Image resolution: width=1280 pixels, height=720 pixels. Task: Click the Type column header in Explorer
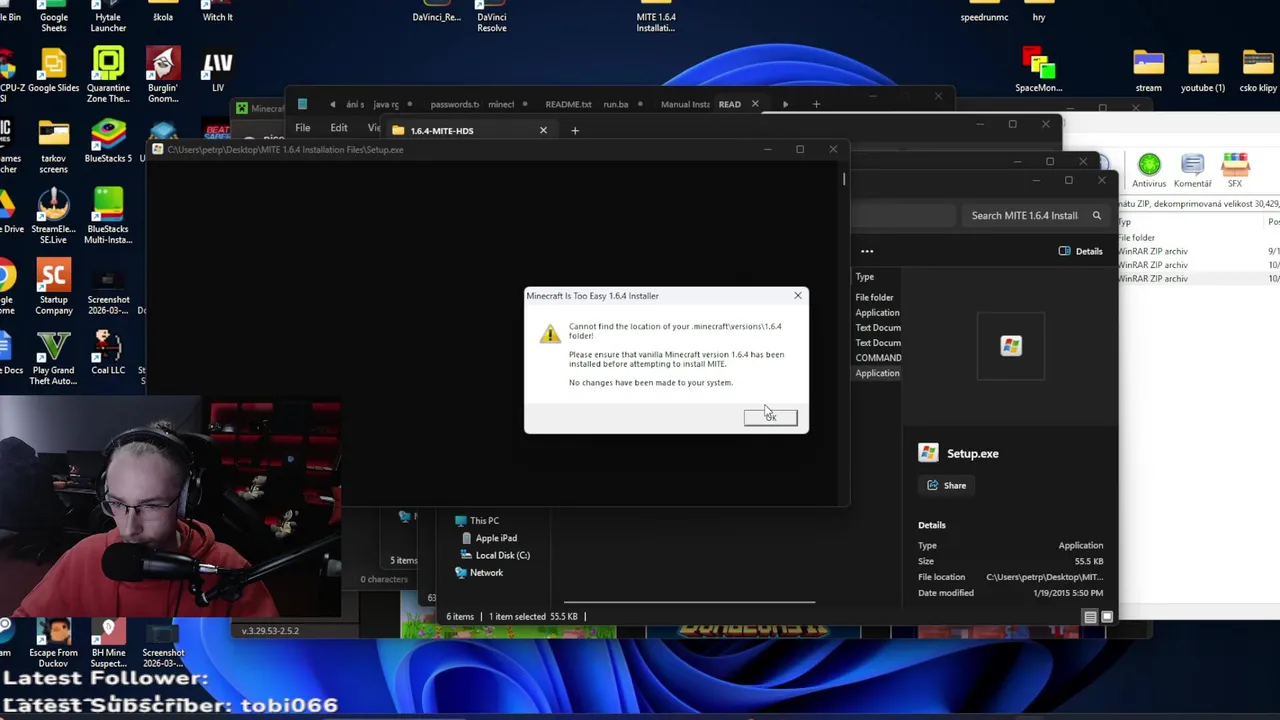pos(865,277)
